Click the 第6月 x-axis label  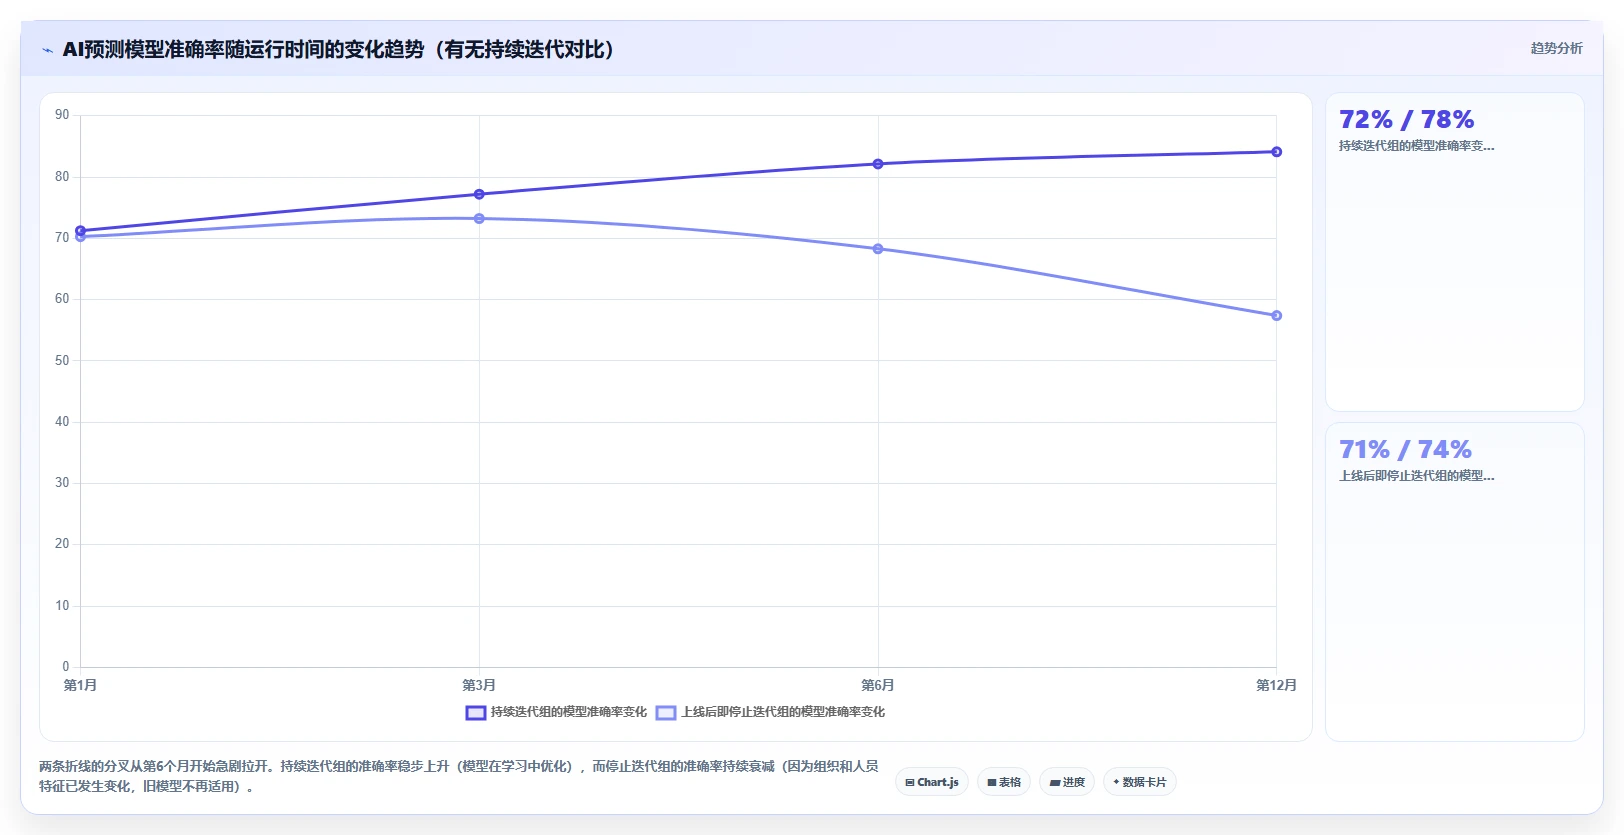878,685
